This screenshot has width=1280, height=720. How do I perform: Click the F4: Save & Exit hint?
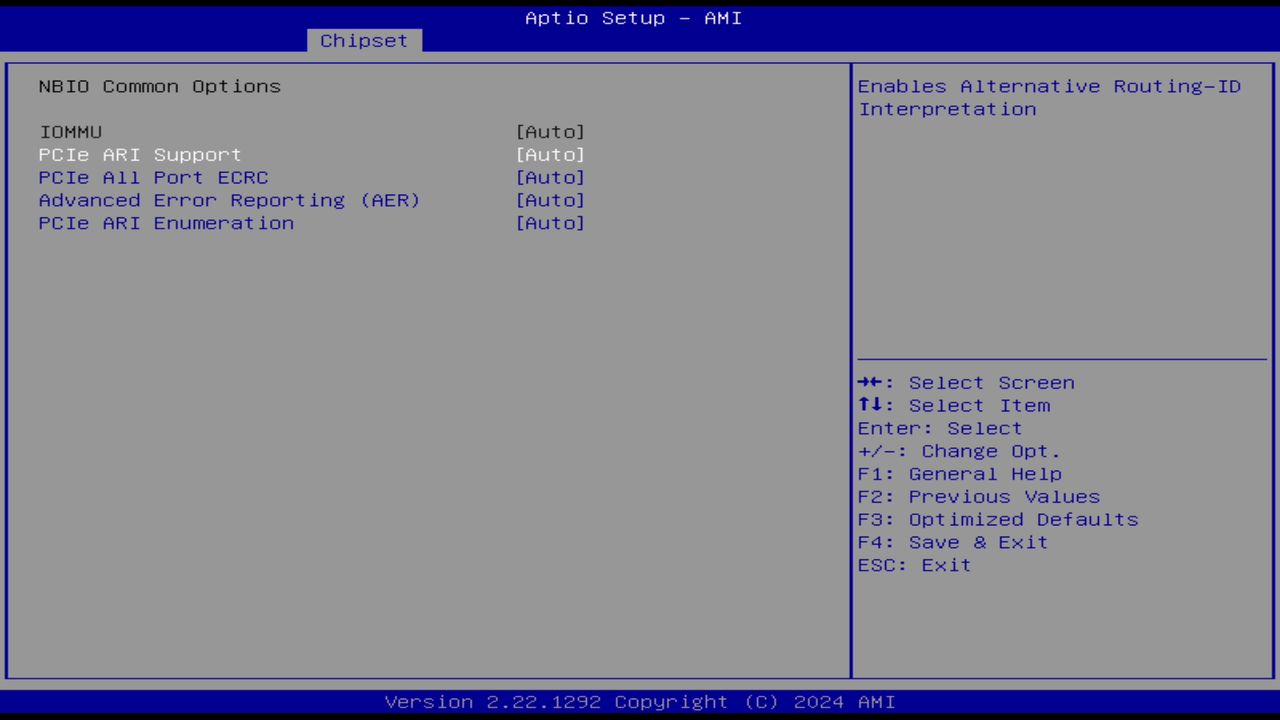[953, 543]
